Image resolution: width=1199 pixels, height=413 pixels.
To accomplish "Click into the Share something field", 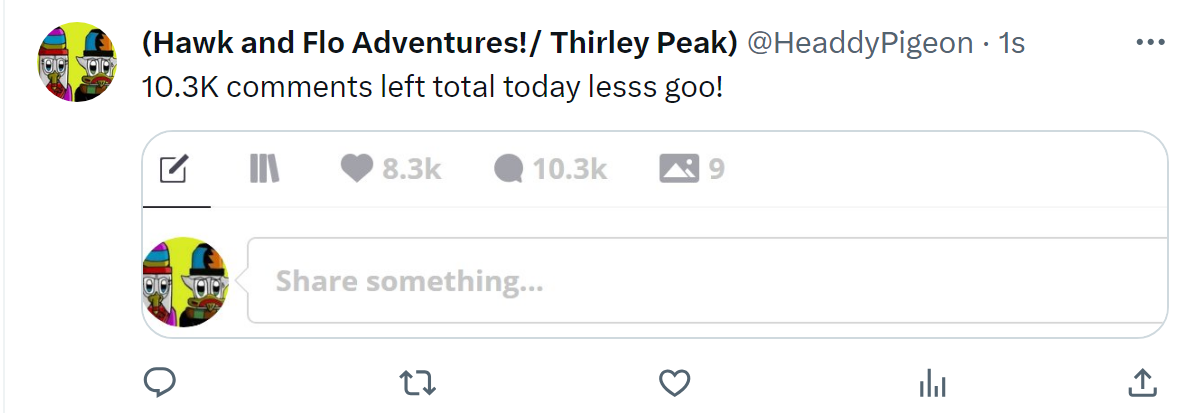I will point(700,281).
